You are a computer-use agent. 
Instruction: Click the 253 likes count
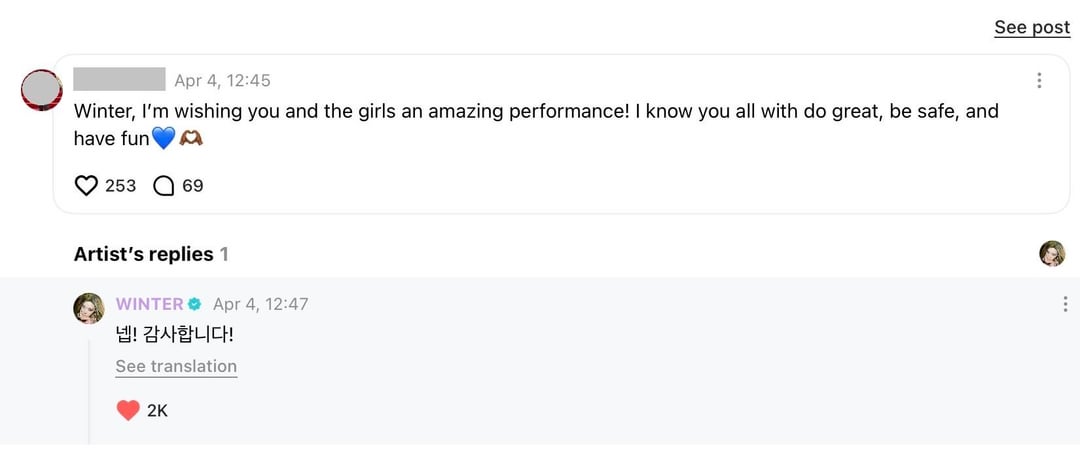tap(120, 185)
